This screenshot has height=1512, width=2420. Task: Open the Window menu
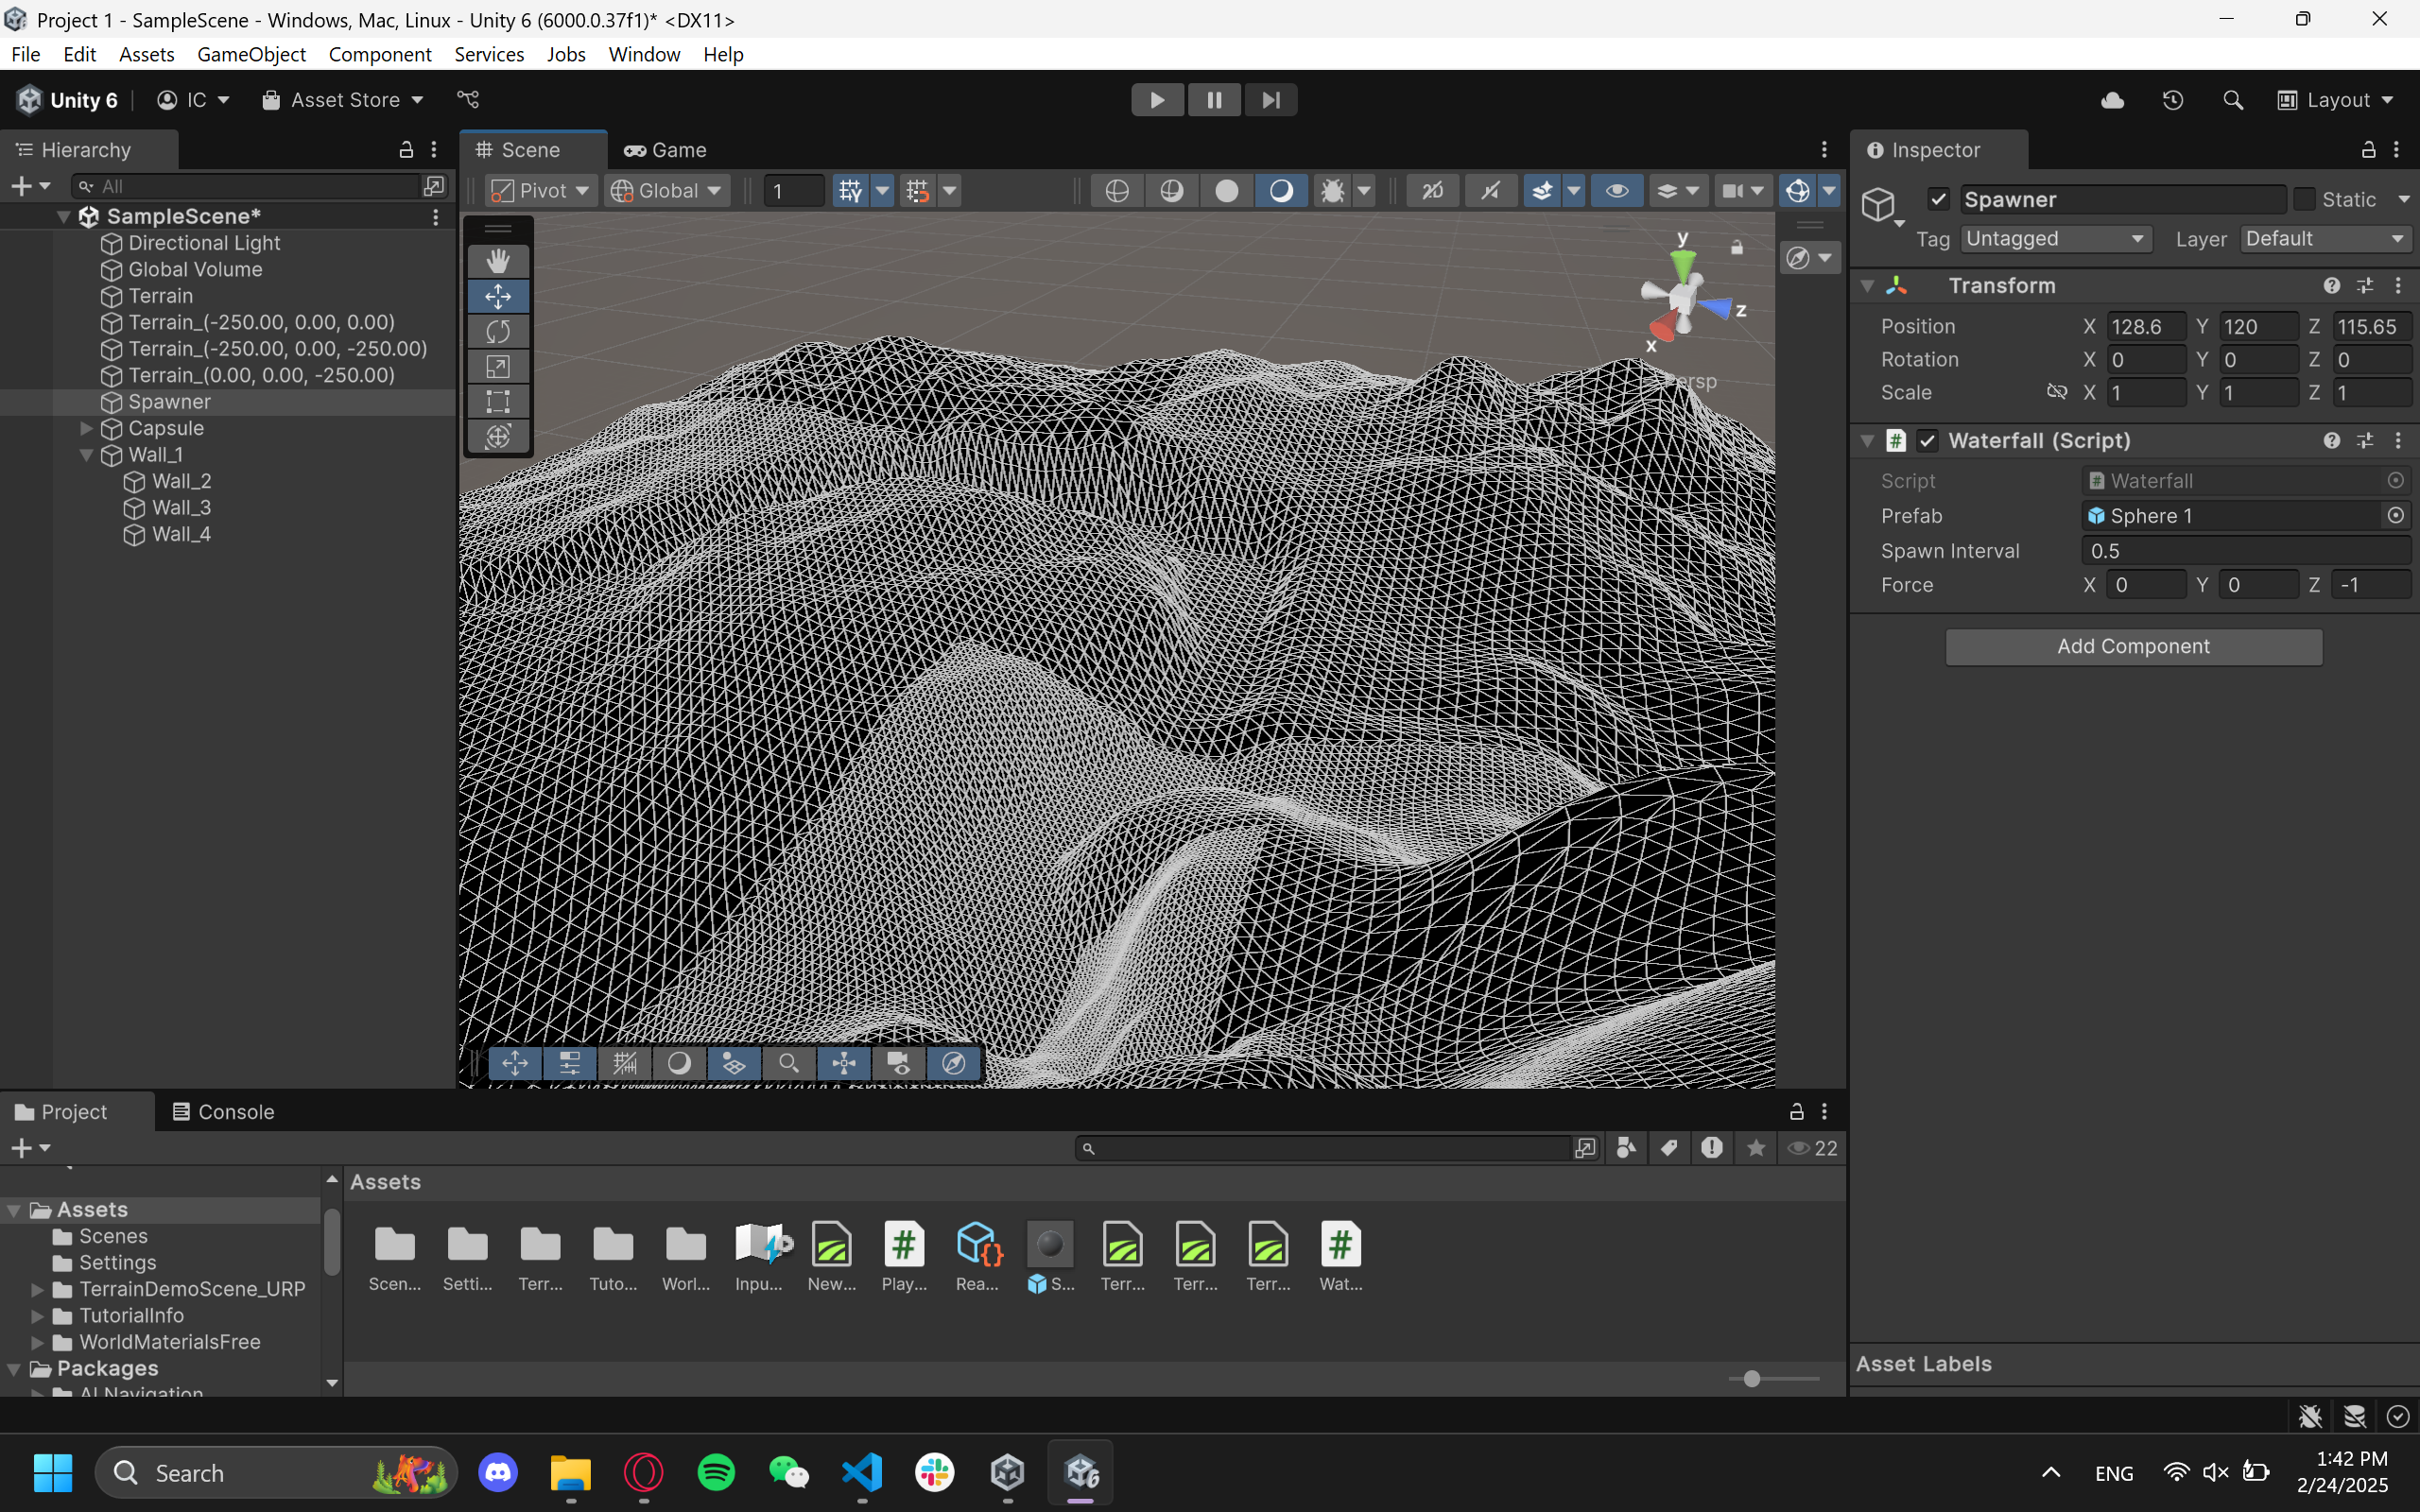point(644,54)
